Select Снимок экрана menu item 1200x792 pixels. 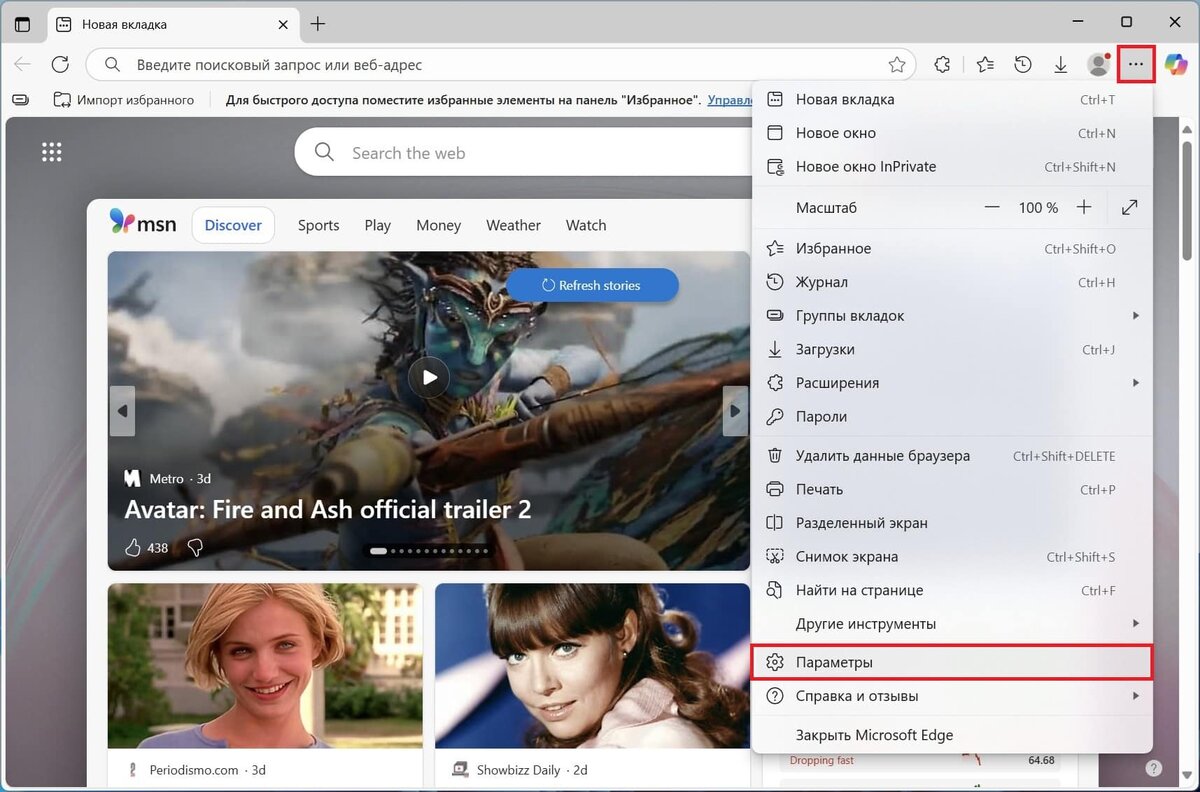952,556
